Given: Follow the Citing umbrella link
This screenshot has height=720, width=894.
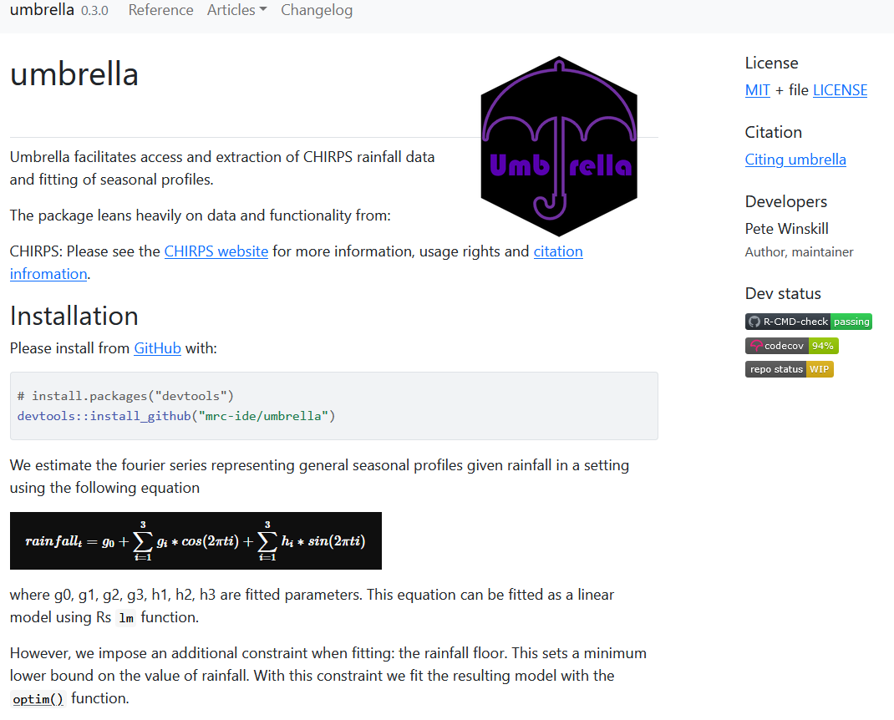Looking at the screenshot, I should tap(795, 159).
